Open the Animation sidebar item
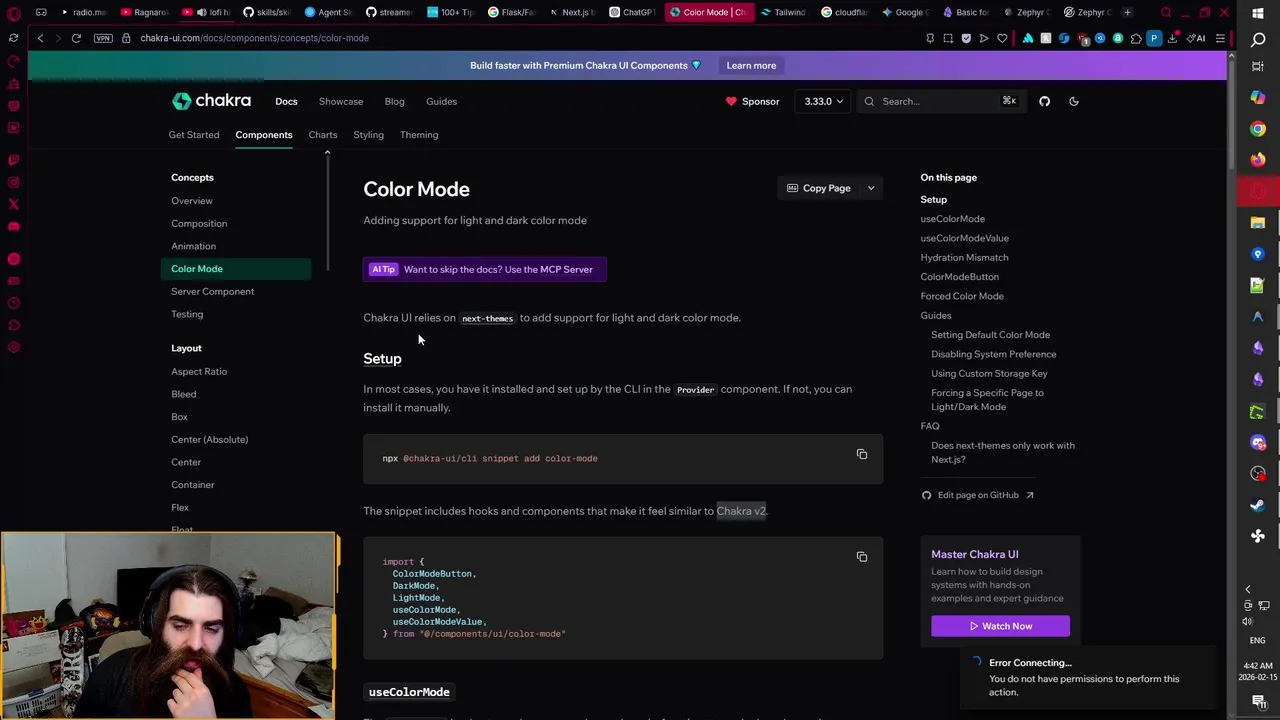Screen dimensions: 1280x720 193,246
